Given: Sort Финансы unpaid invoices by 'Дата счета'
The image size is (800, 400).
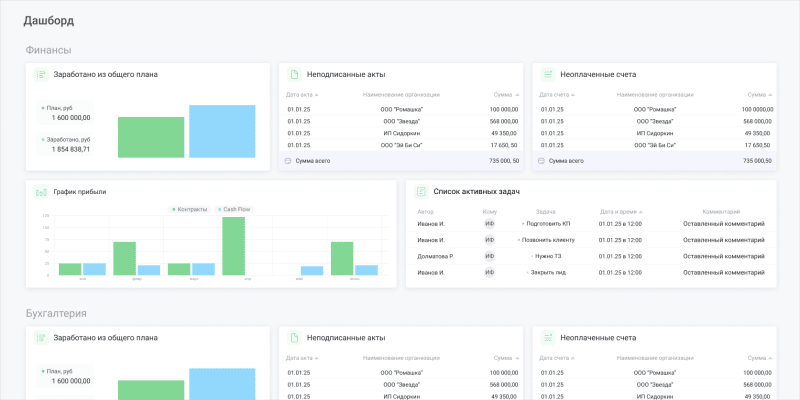Looking at the screenshot, I should [x=557, y=94].
